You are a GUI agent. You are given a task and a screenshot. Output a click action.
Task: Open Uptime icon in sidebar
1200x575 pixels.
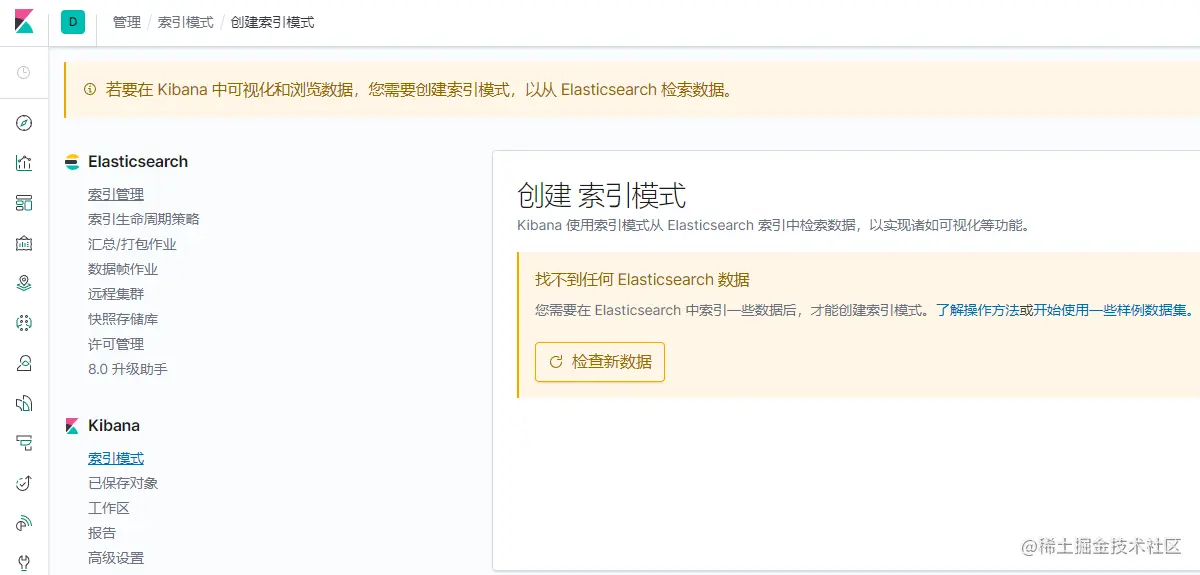(x=24, y=483)
